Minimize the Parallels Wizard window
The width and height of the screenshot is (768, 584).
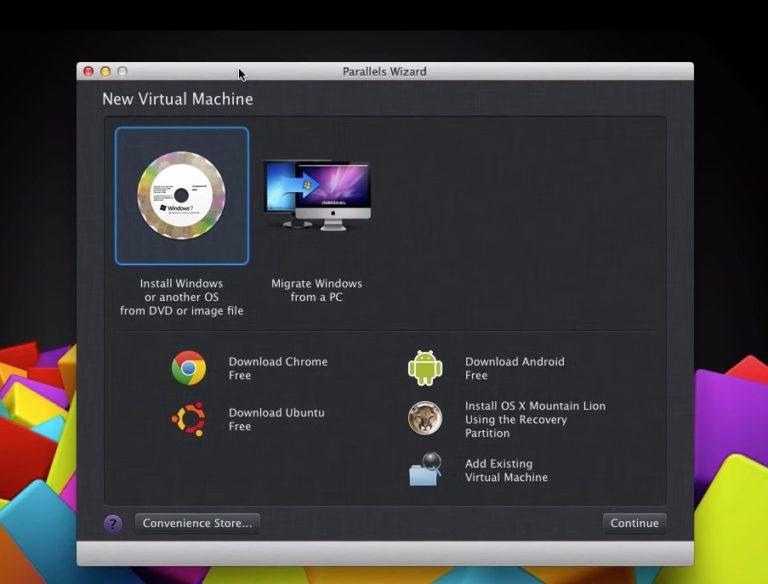point(105,72)
